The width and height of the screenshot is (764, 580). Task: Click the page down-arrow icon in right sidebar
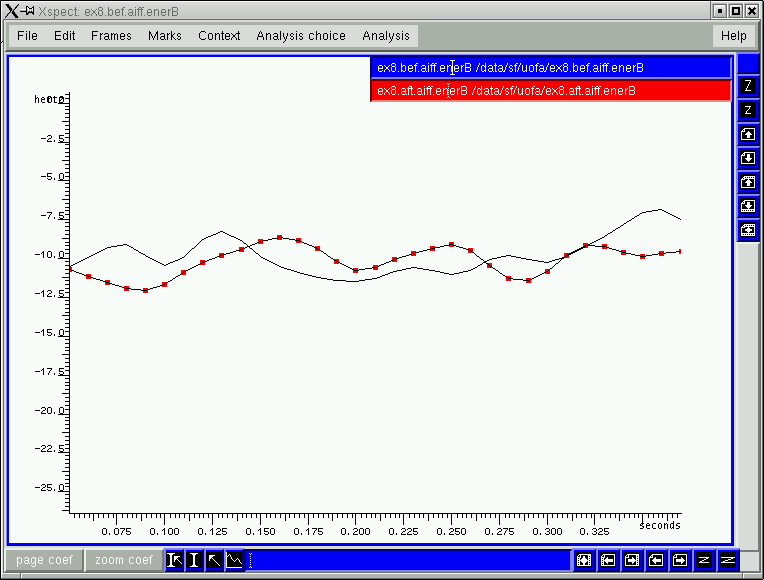coord(748,158)
